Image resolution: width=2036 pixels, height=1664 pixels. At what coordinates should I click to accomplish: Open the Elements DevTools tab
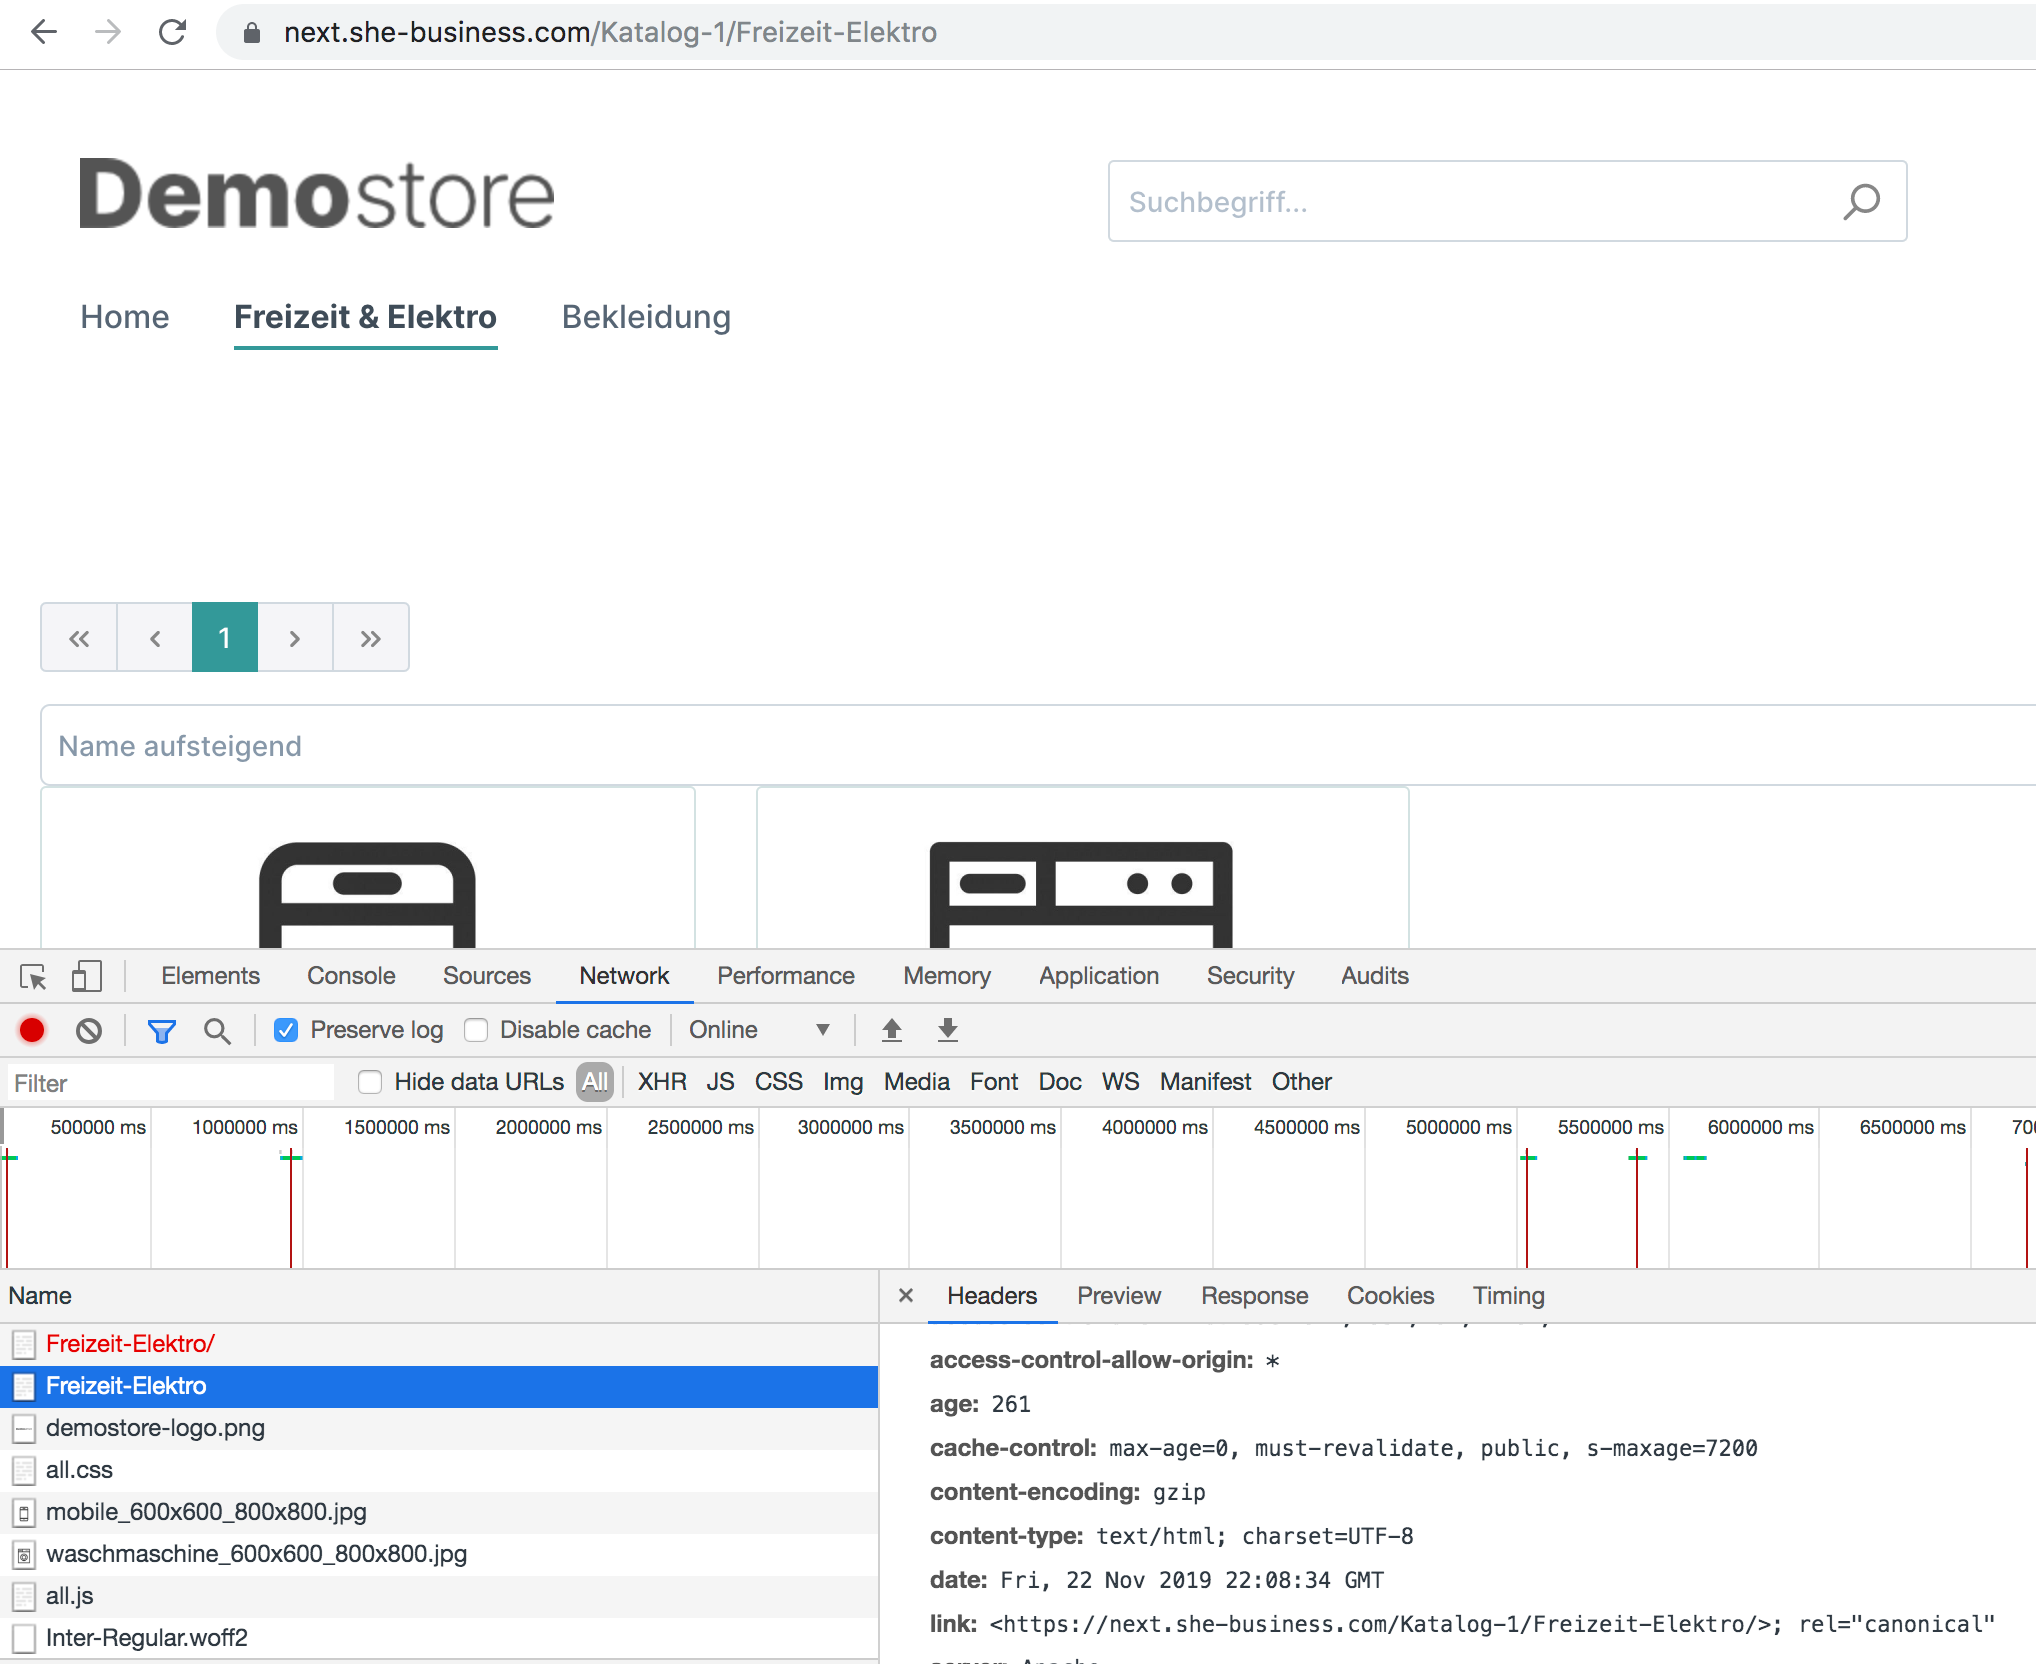[210, 976]
